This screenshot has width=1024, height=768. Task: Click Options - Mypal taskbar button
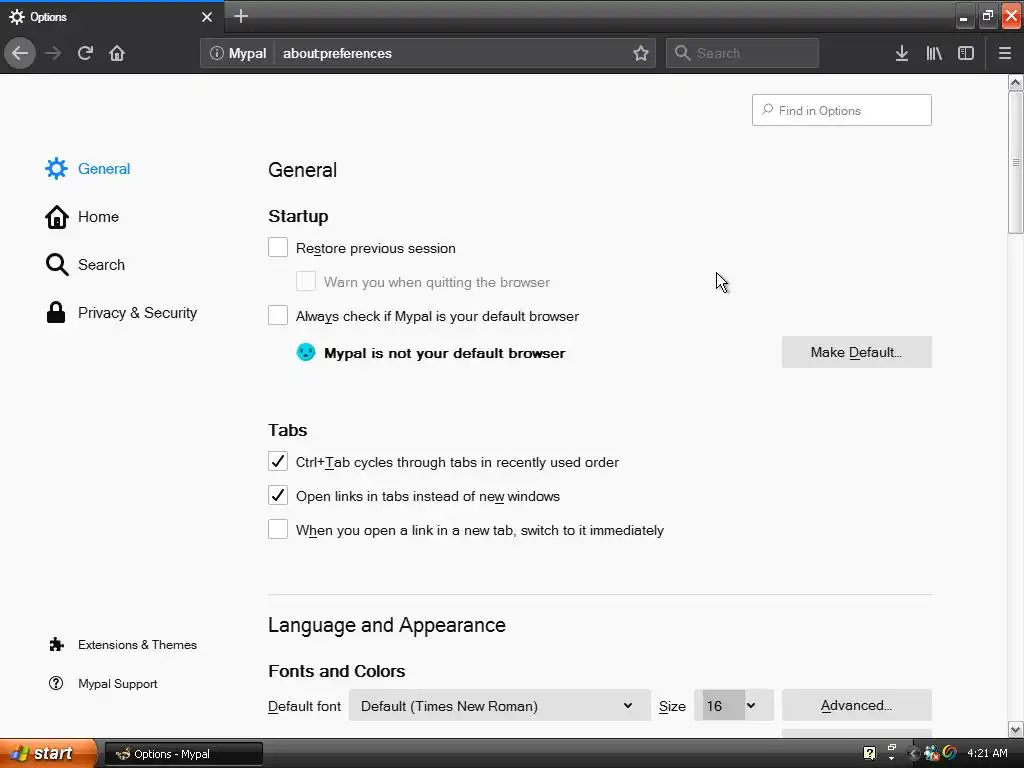184,754
